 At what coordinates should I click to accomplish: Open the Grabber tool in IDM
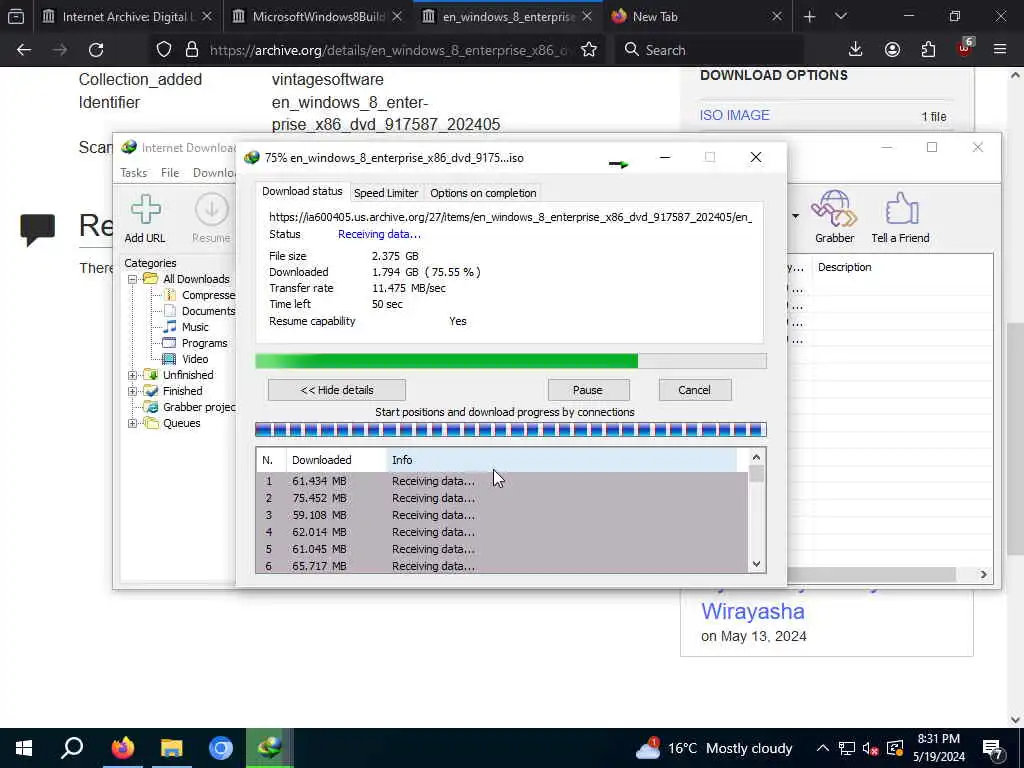tap(834, 217)
